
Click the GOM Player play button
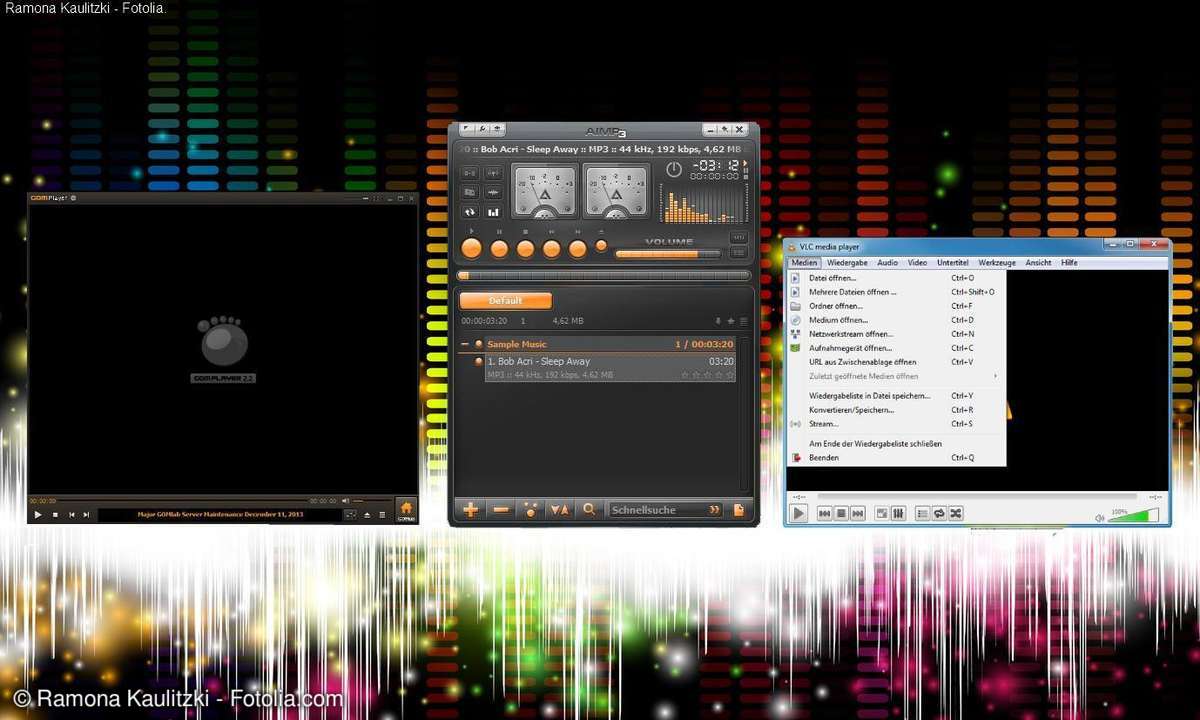click(38, 514)
